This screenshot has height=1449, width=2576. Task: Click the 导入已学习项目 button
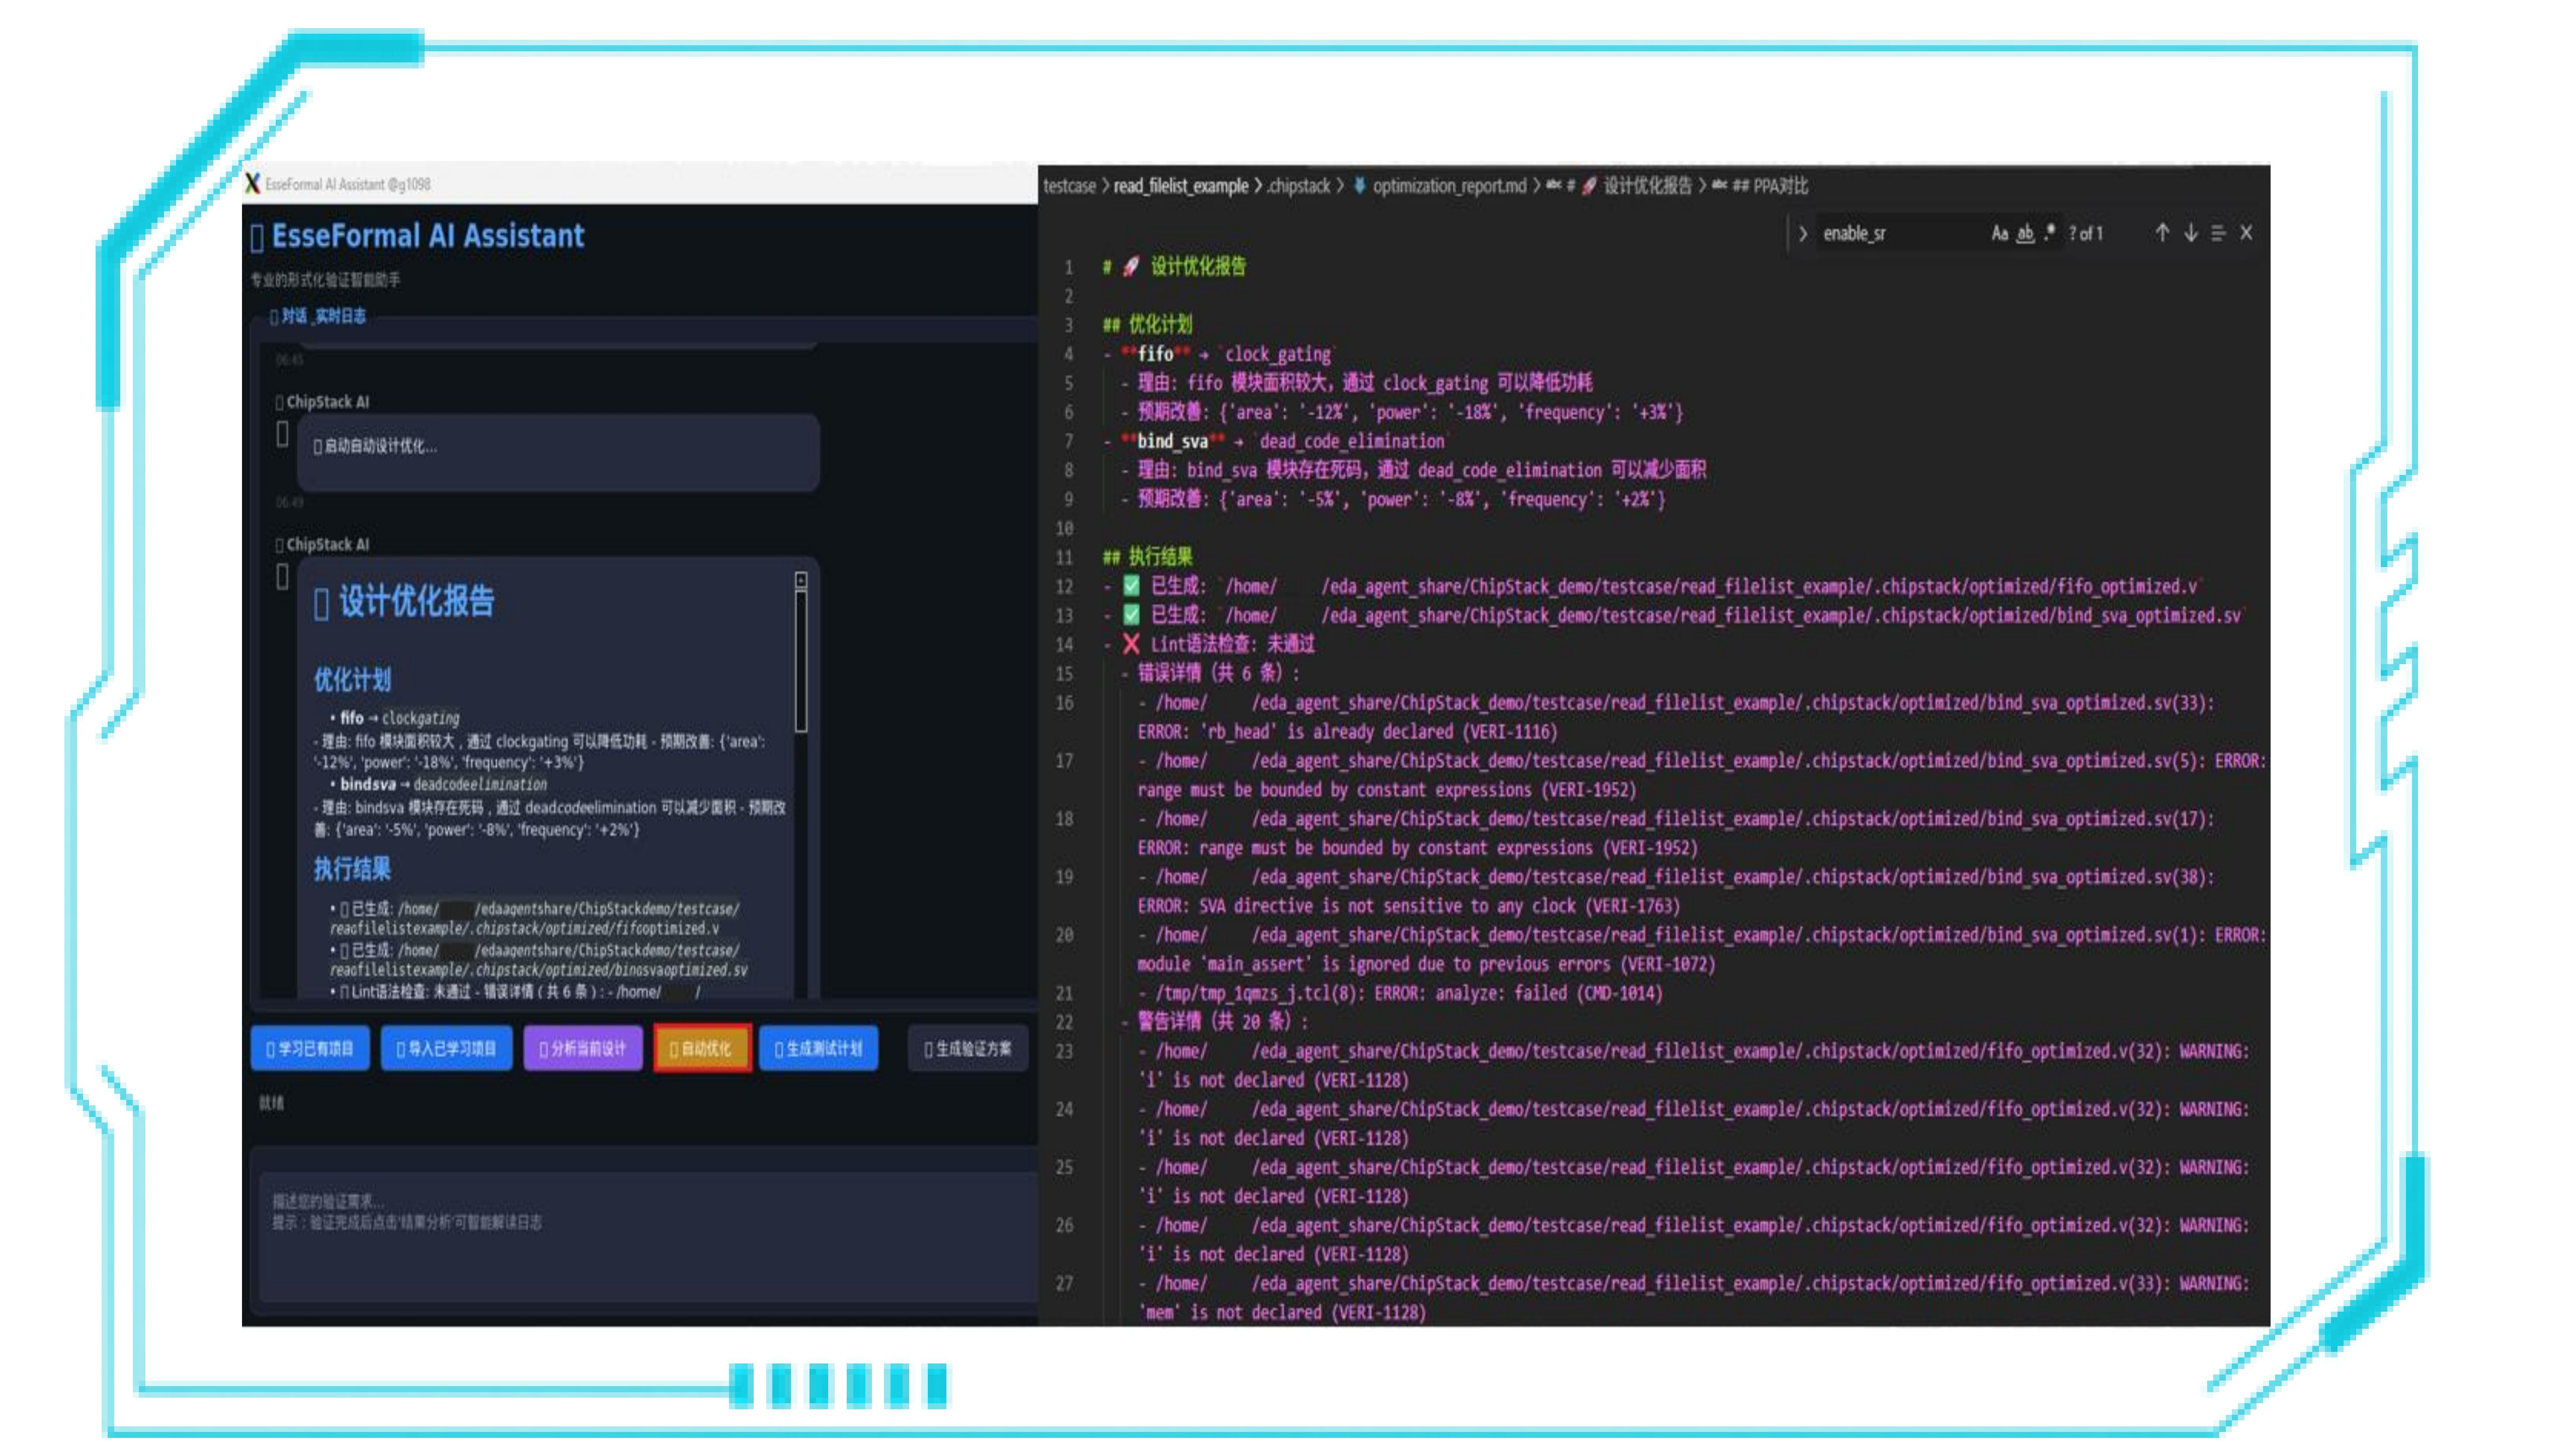446,1049
